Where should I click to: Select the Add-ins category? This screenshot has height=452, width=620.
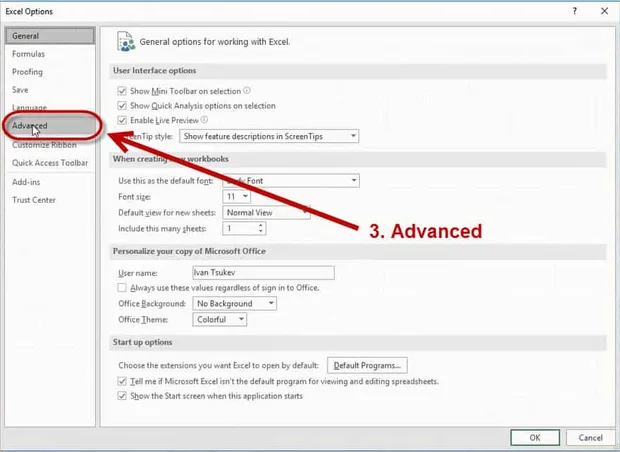point(26,182)
